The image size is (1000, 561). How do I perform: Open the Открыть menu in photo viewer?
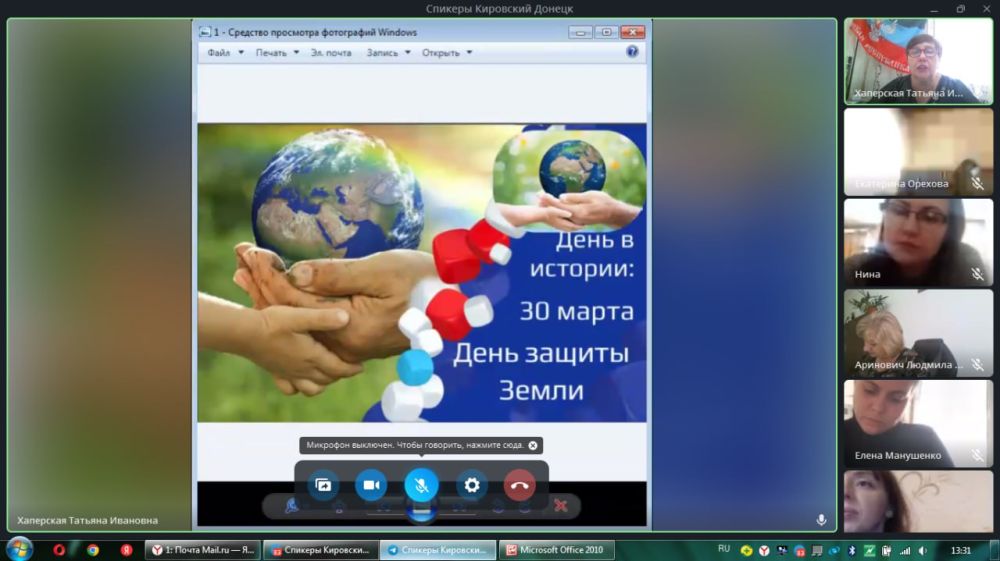(x=447, y=53)
